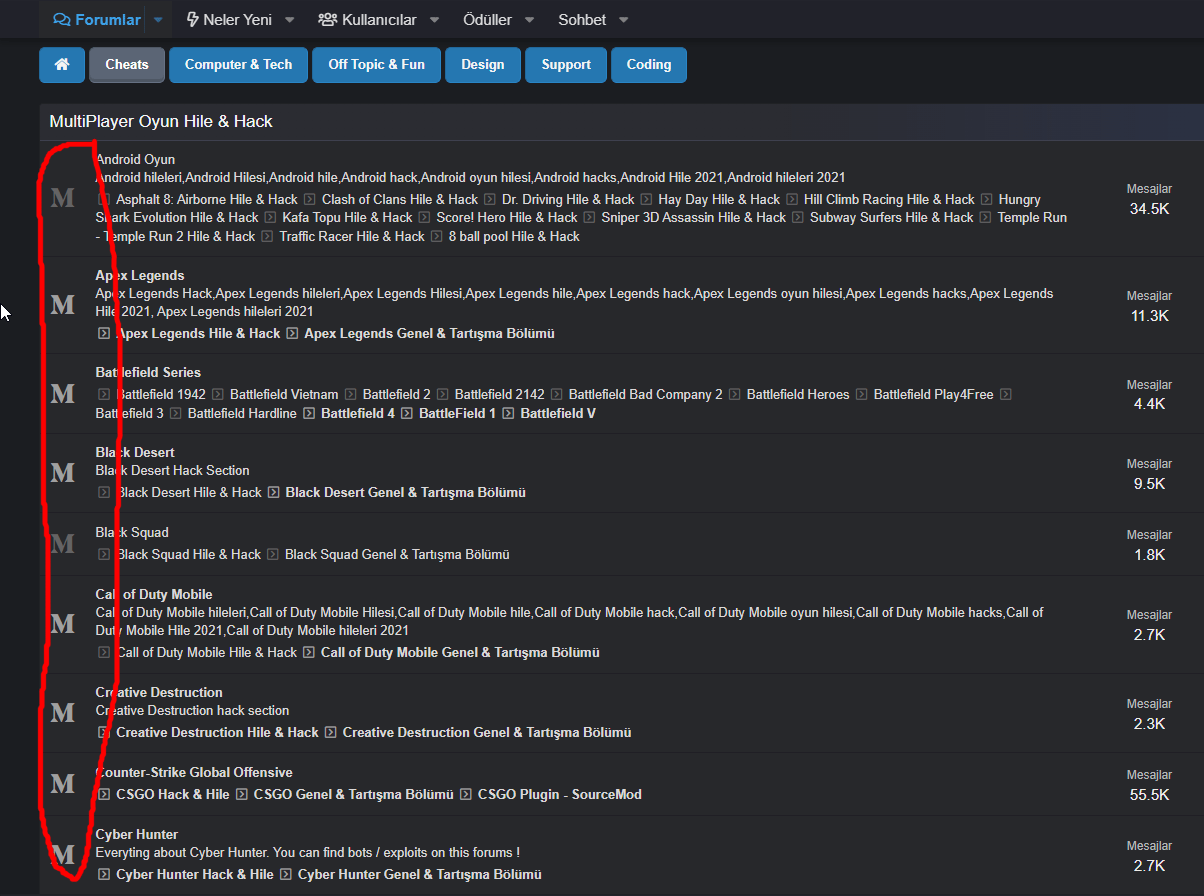Image resolution: width=1204 pixels, height=896 pixels.
Task: Switch to the Cheats tab
Action: coord(127,64)
